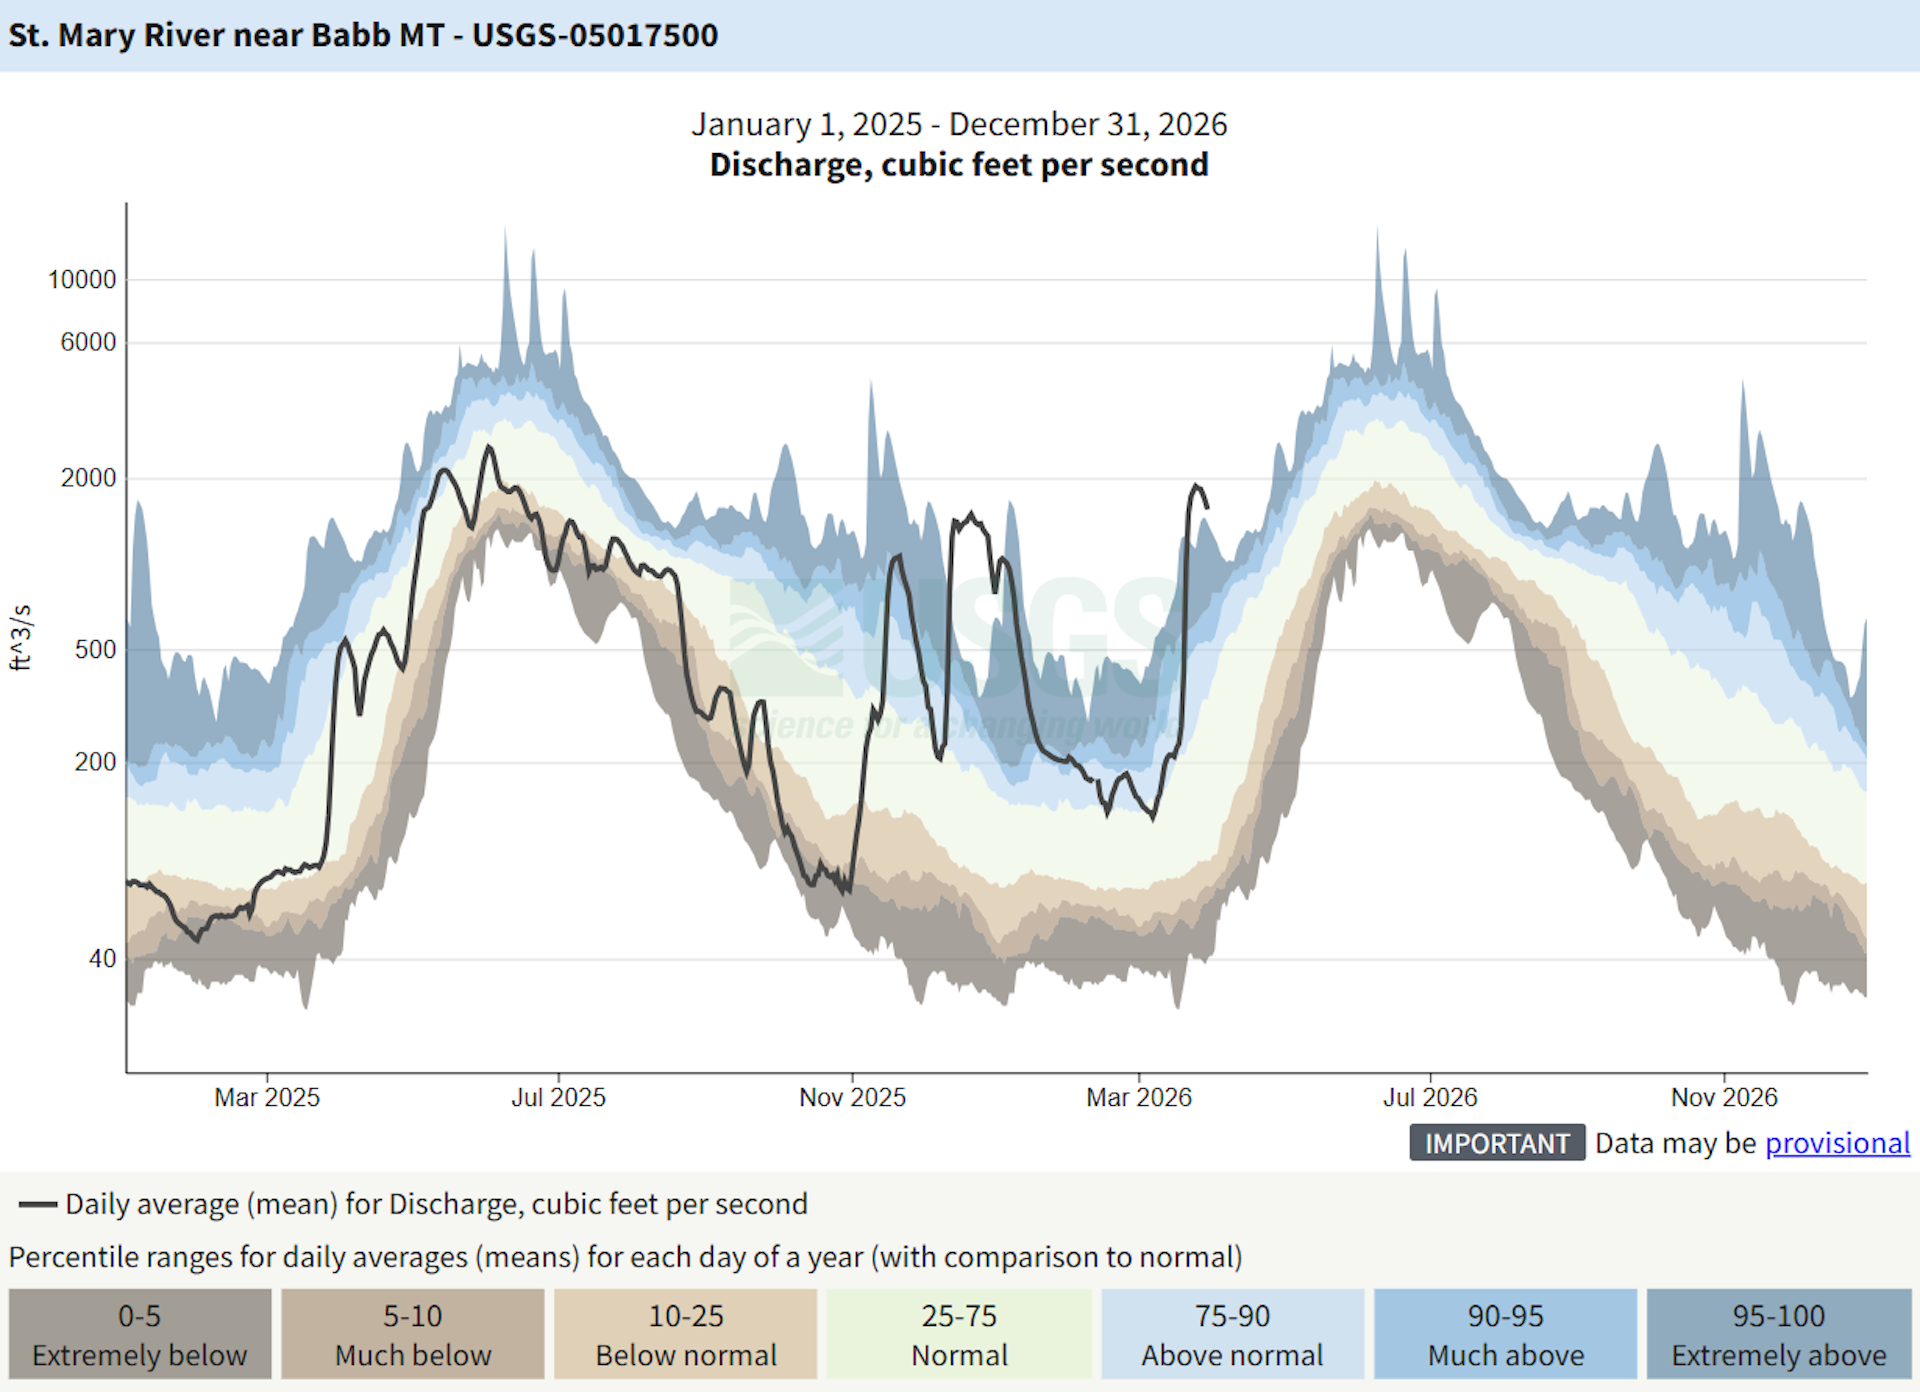Click the daily average line legend icon
The image size is (1920, 1392).
(37, 1204)
